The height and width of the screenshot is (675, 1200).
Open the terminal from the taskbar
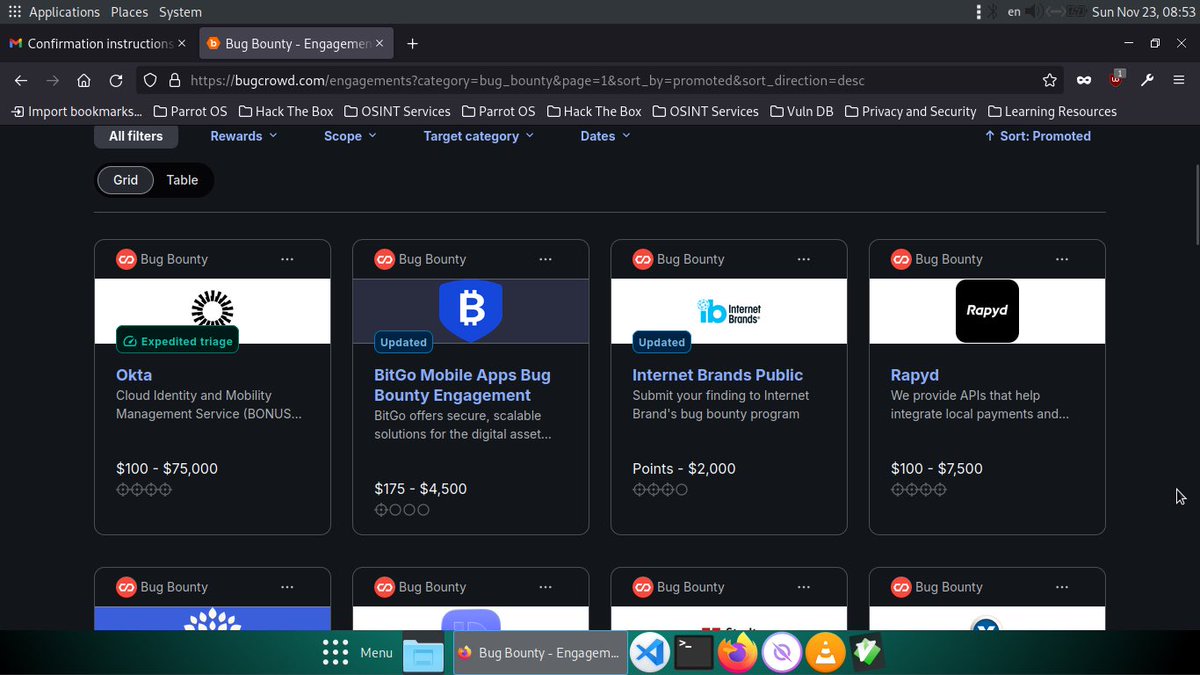click(694, 653)
